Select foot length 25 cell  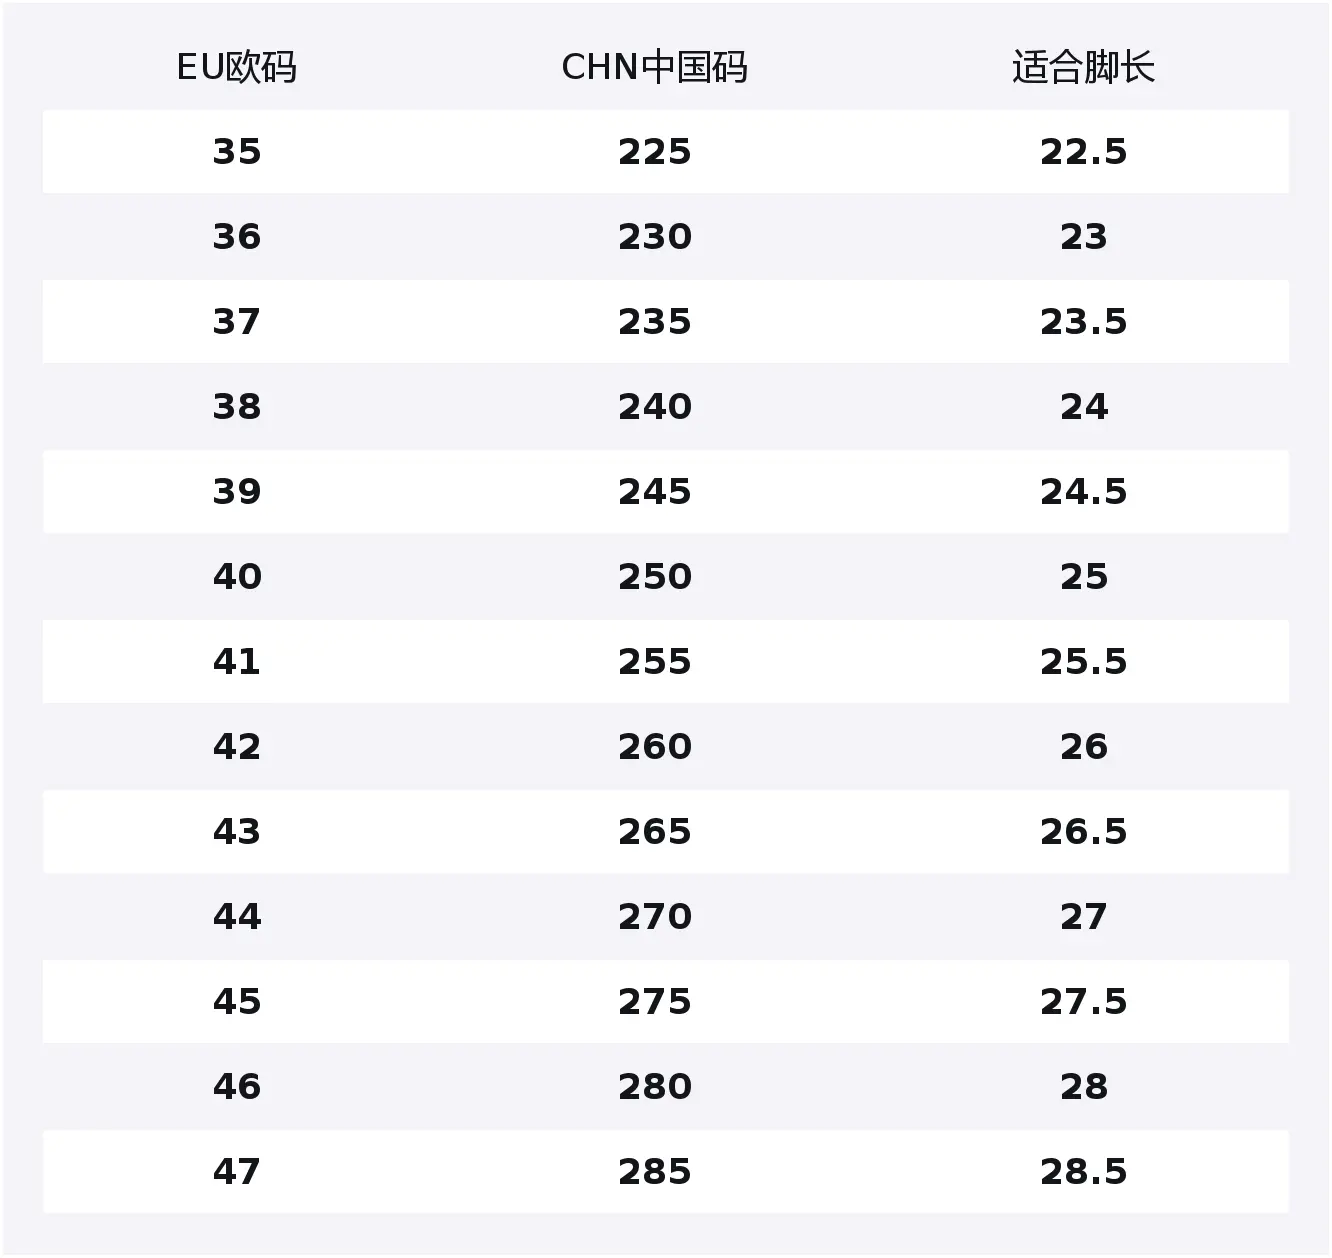pyautogui.click(x=1083, y=577)
